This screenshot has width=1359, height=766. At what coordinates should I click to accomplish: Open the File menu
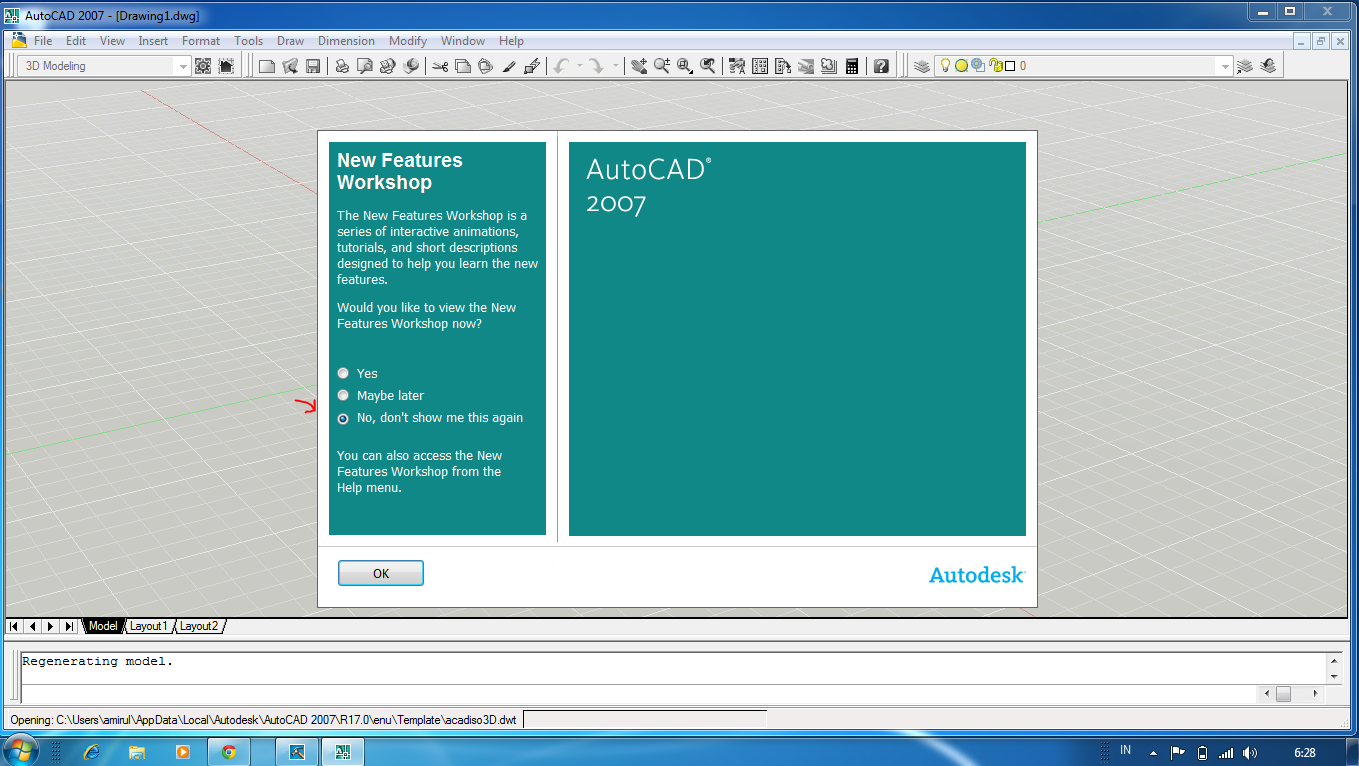43,41
